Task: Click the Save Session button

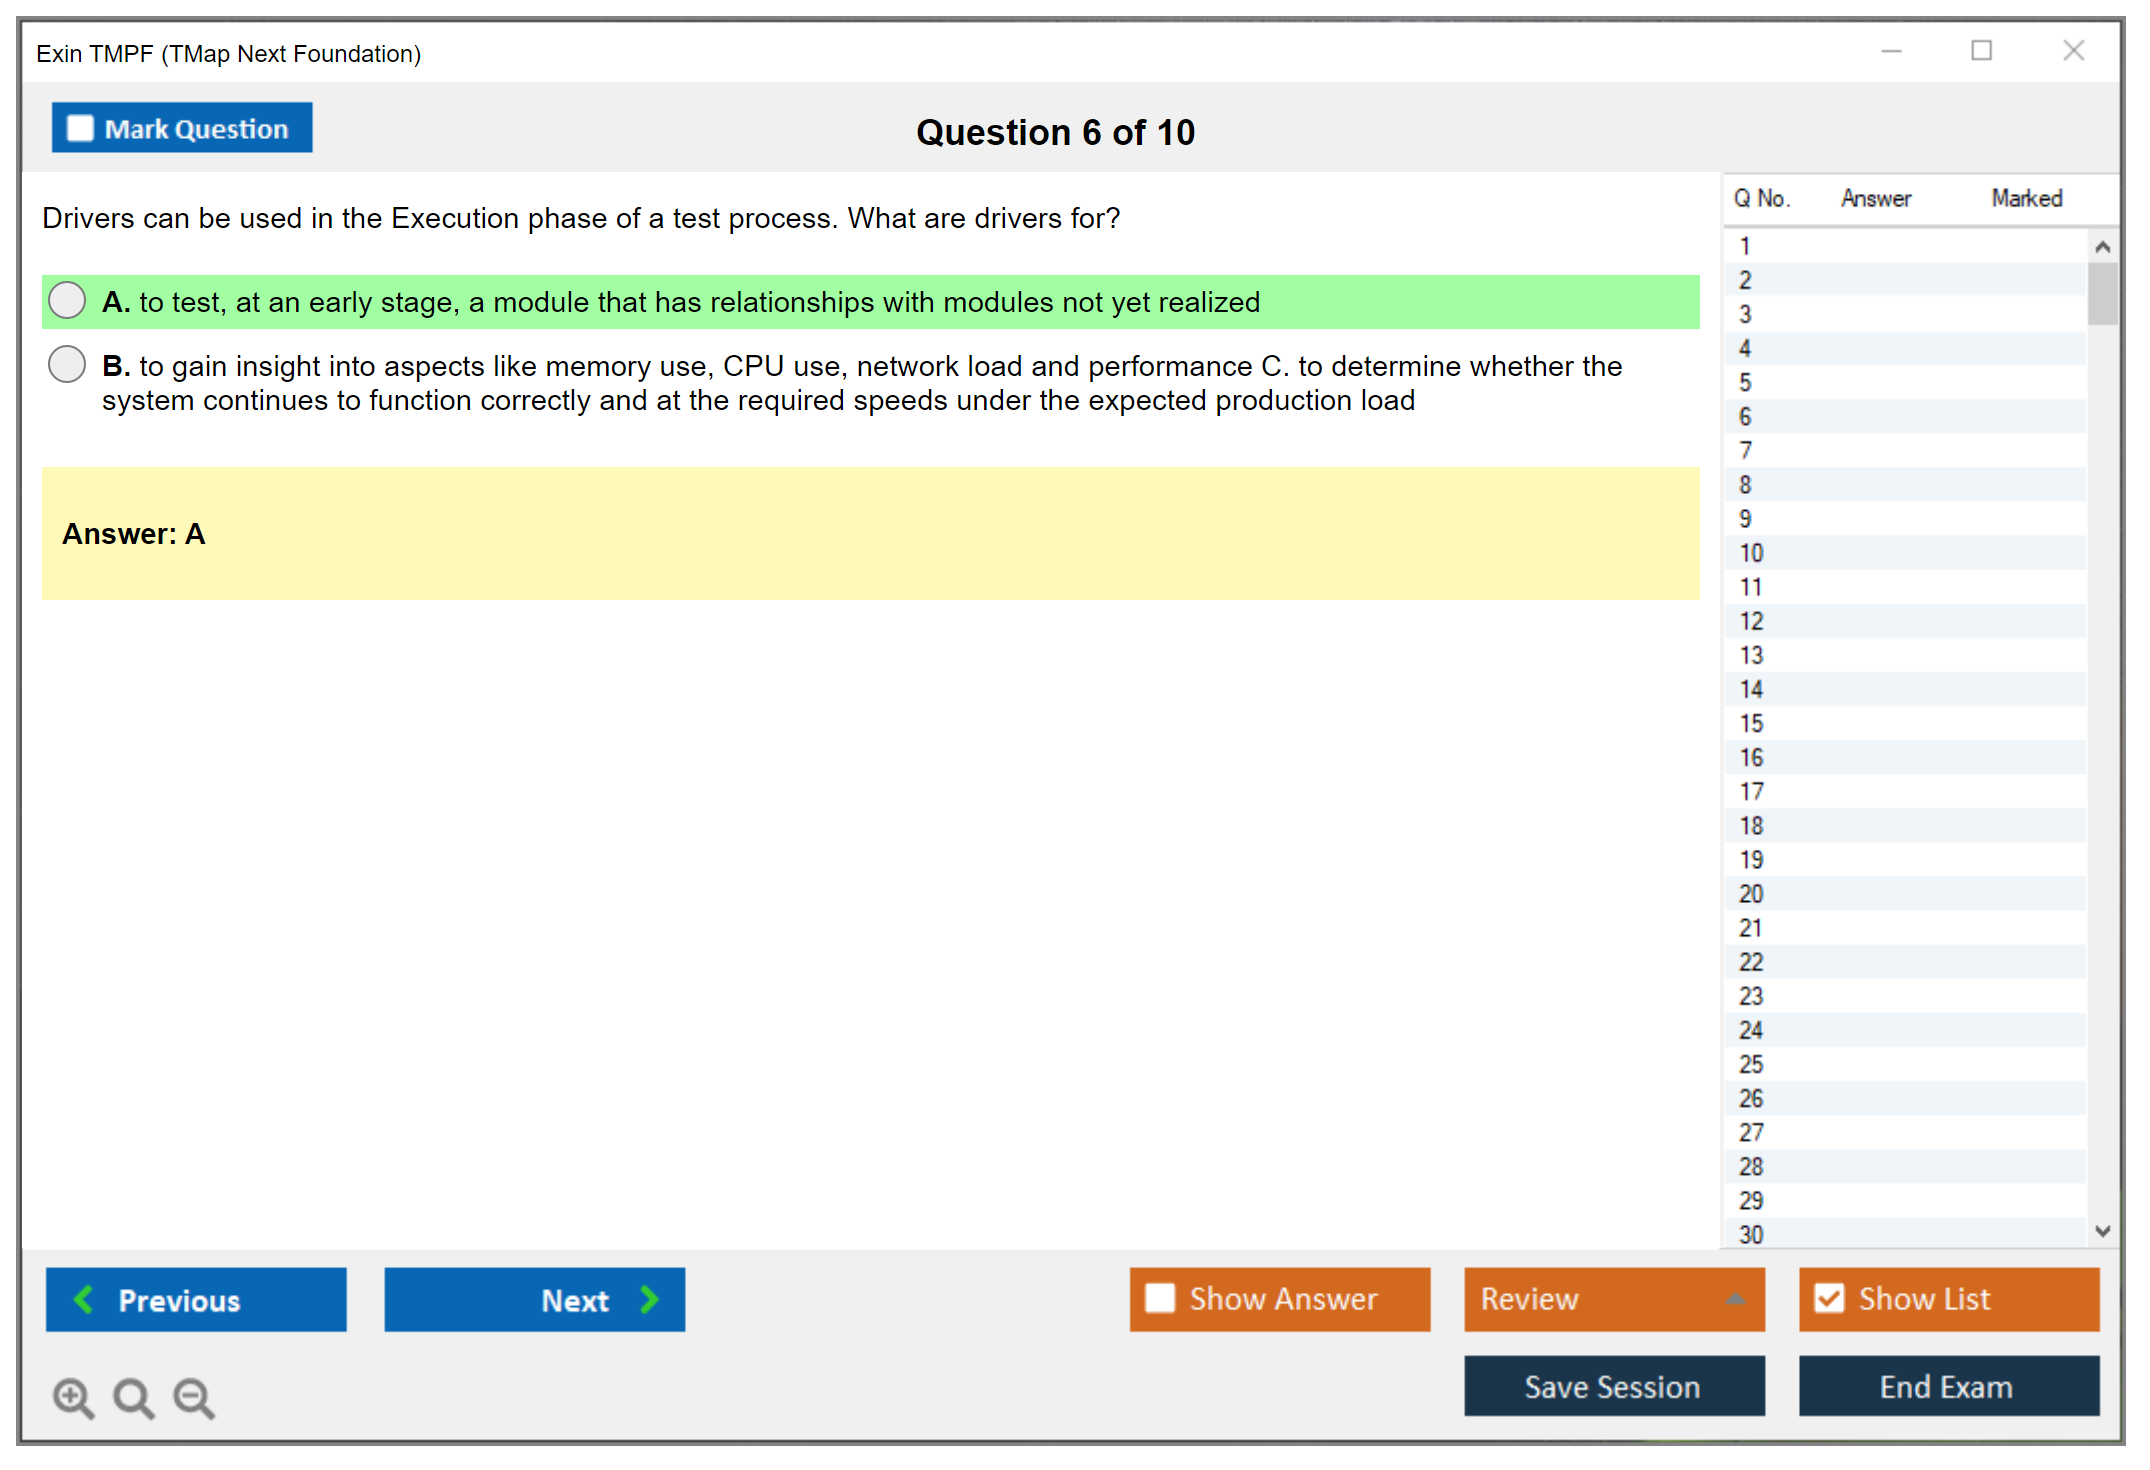Action: click(x=1613, y=1386)
